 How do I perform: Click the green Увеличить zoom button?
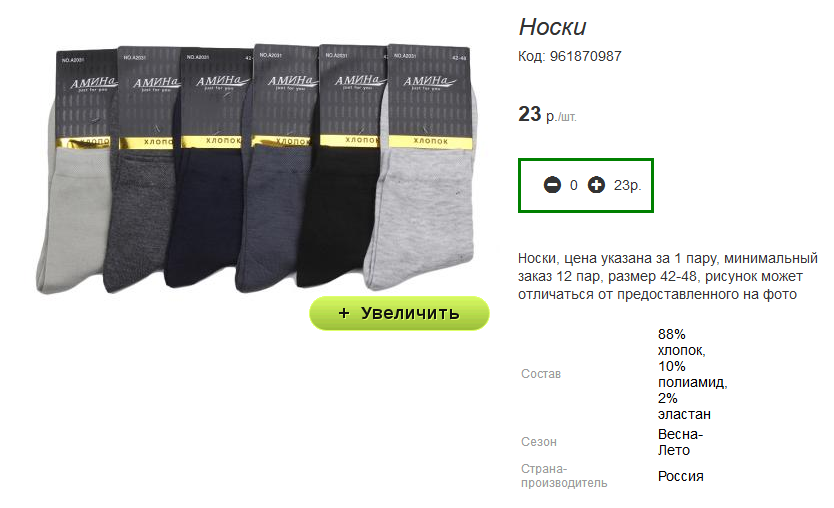pos(399,313)
